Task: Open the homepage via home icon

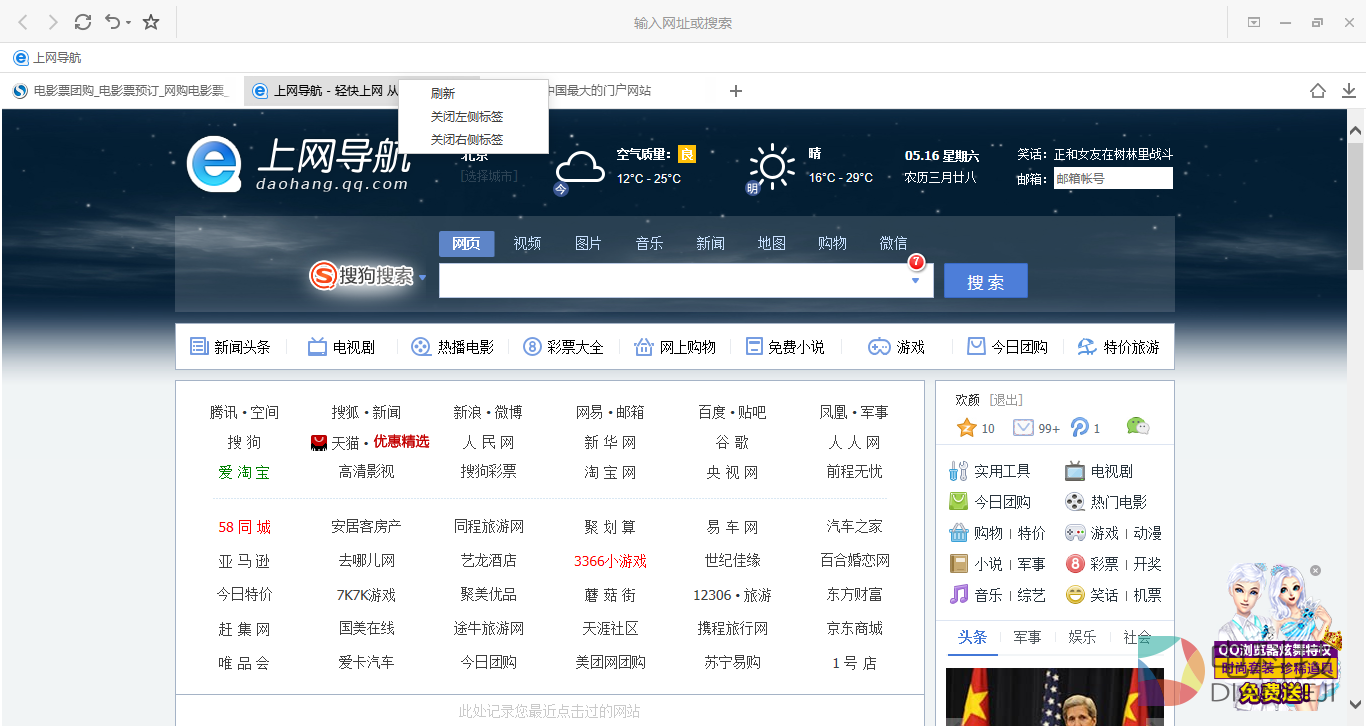Action: [1317, 90]
